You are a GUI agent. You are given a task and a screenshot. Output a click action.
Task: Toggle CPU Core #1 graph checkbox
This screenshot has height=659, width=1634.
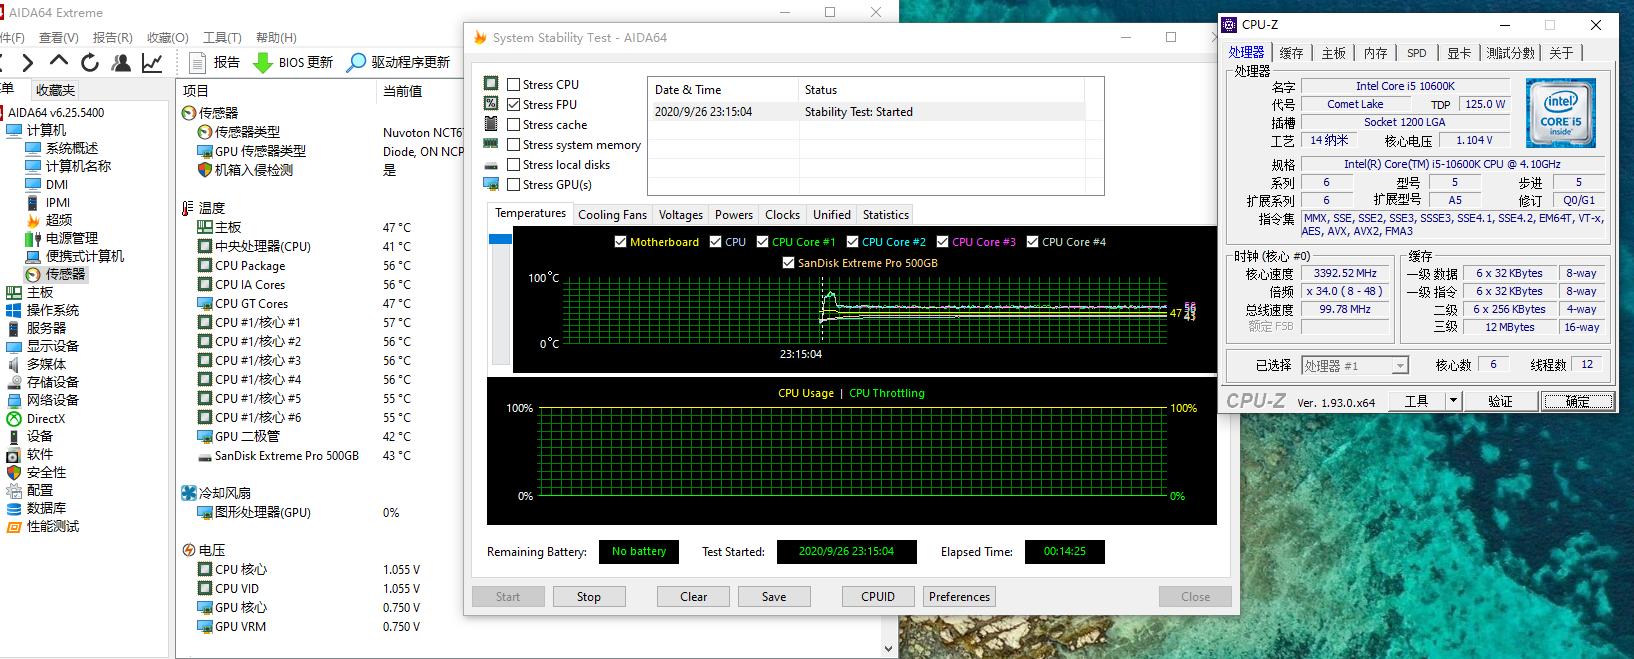(763, 242)
